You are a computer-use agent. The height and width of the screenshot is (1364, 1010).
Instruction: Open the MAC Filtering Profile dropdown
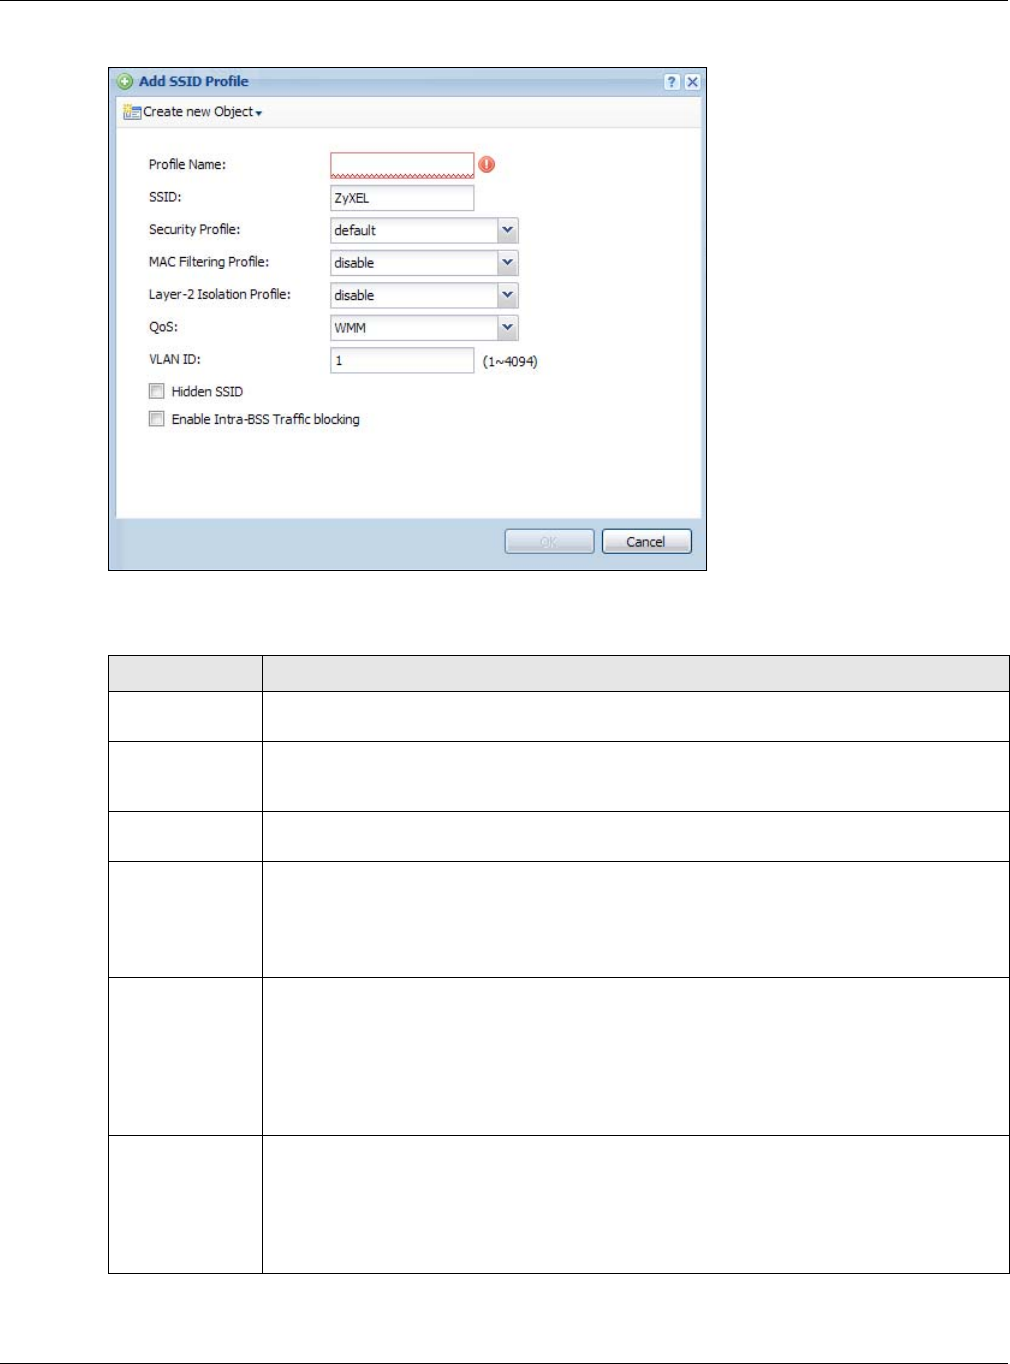point(508,263)
